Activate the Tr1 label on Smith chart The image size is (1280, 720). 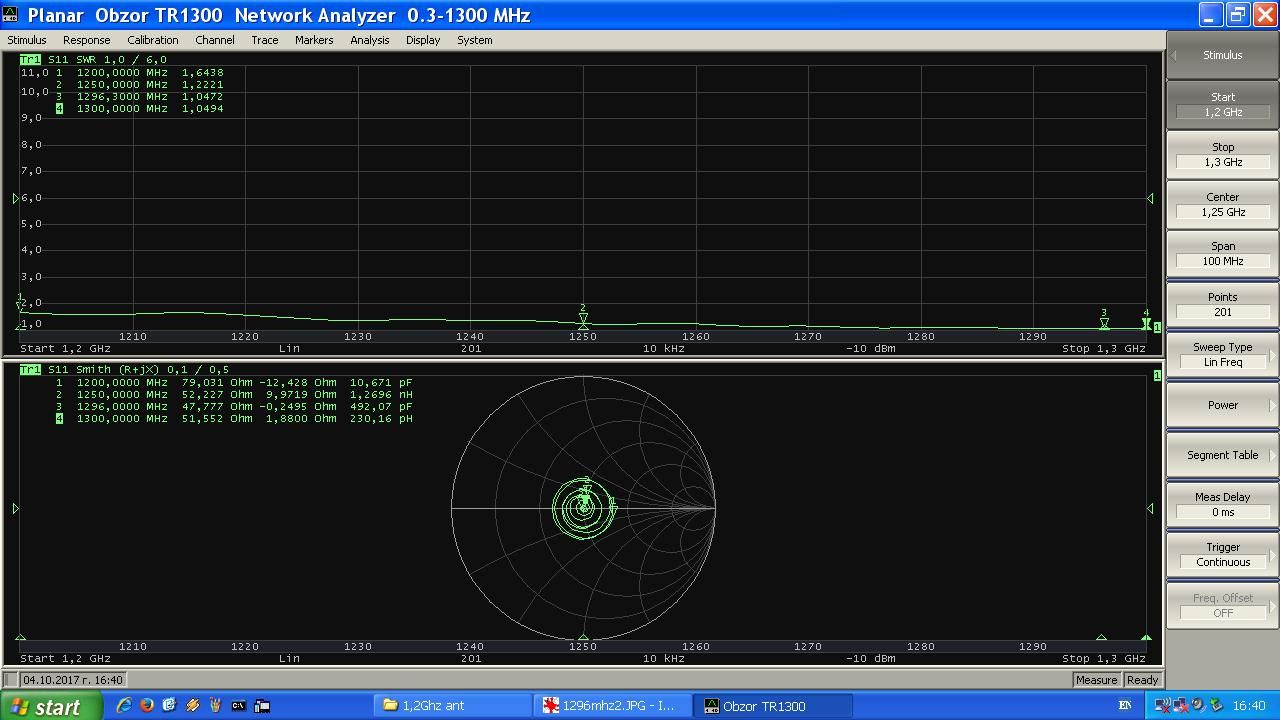click(x=30, y=370)
